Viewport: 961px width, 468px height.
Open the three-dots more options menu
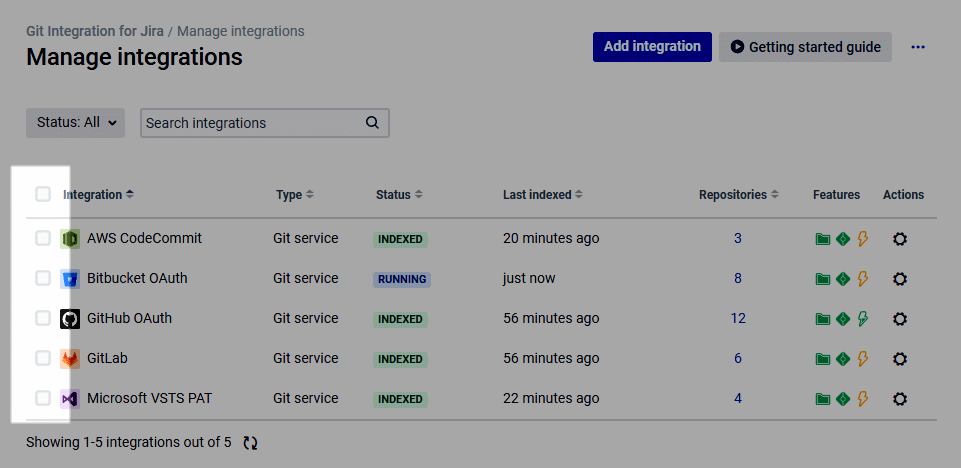917,47
